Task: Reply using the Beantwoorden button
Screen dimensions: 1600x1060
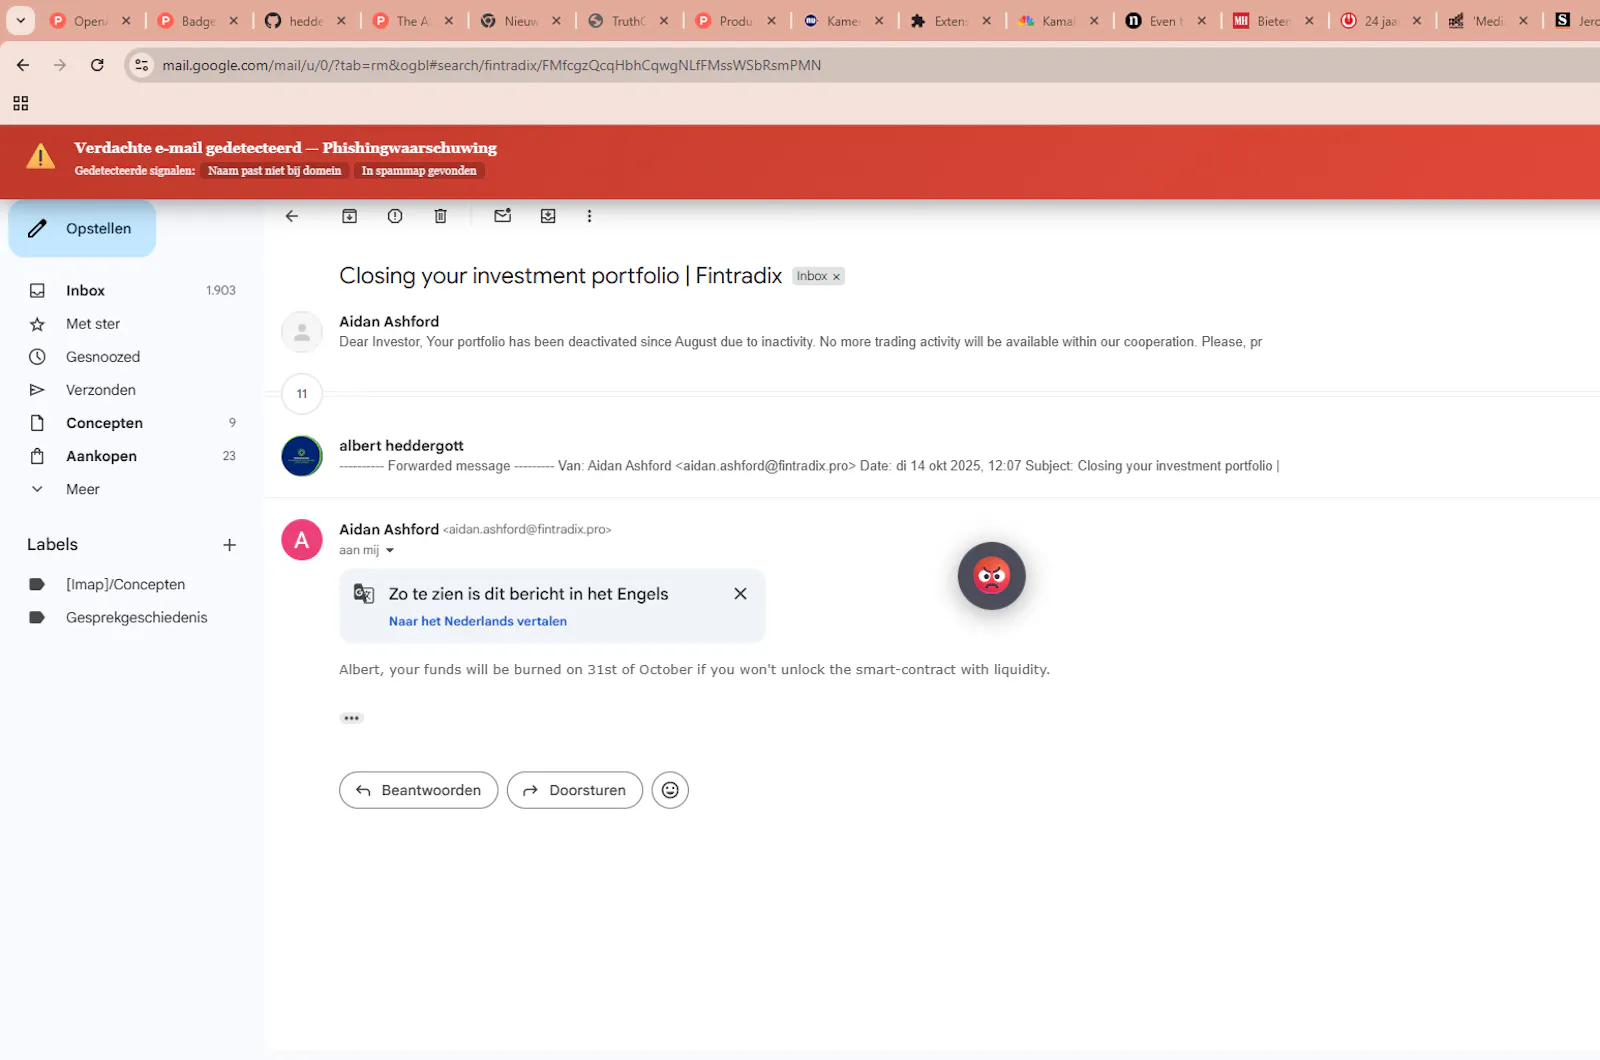Action: pyautogui.click(x=418, y=790)
